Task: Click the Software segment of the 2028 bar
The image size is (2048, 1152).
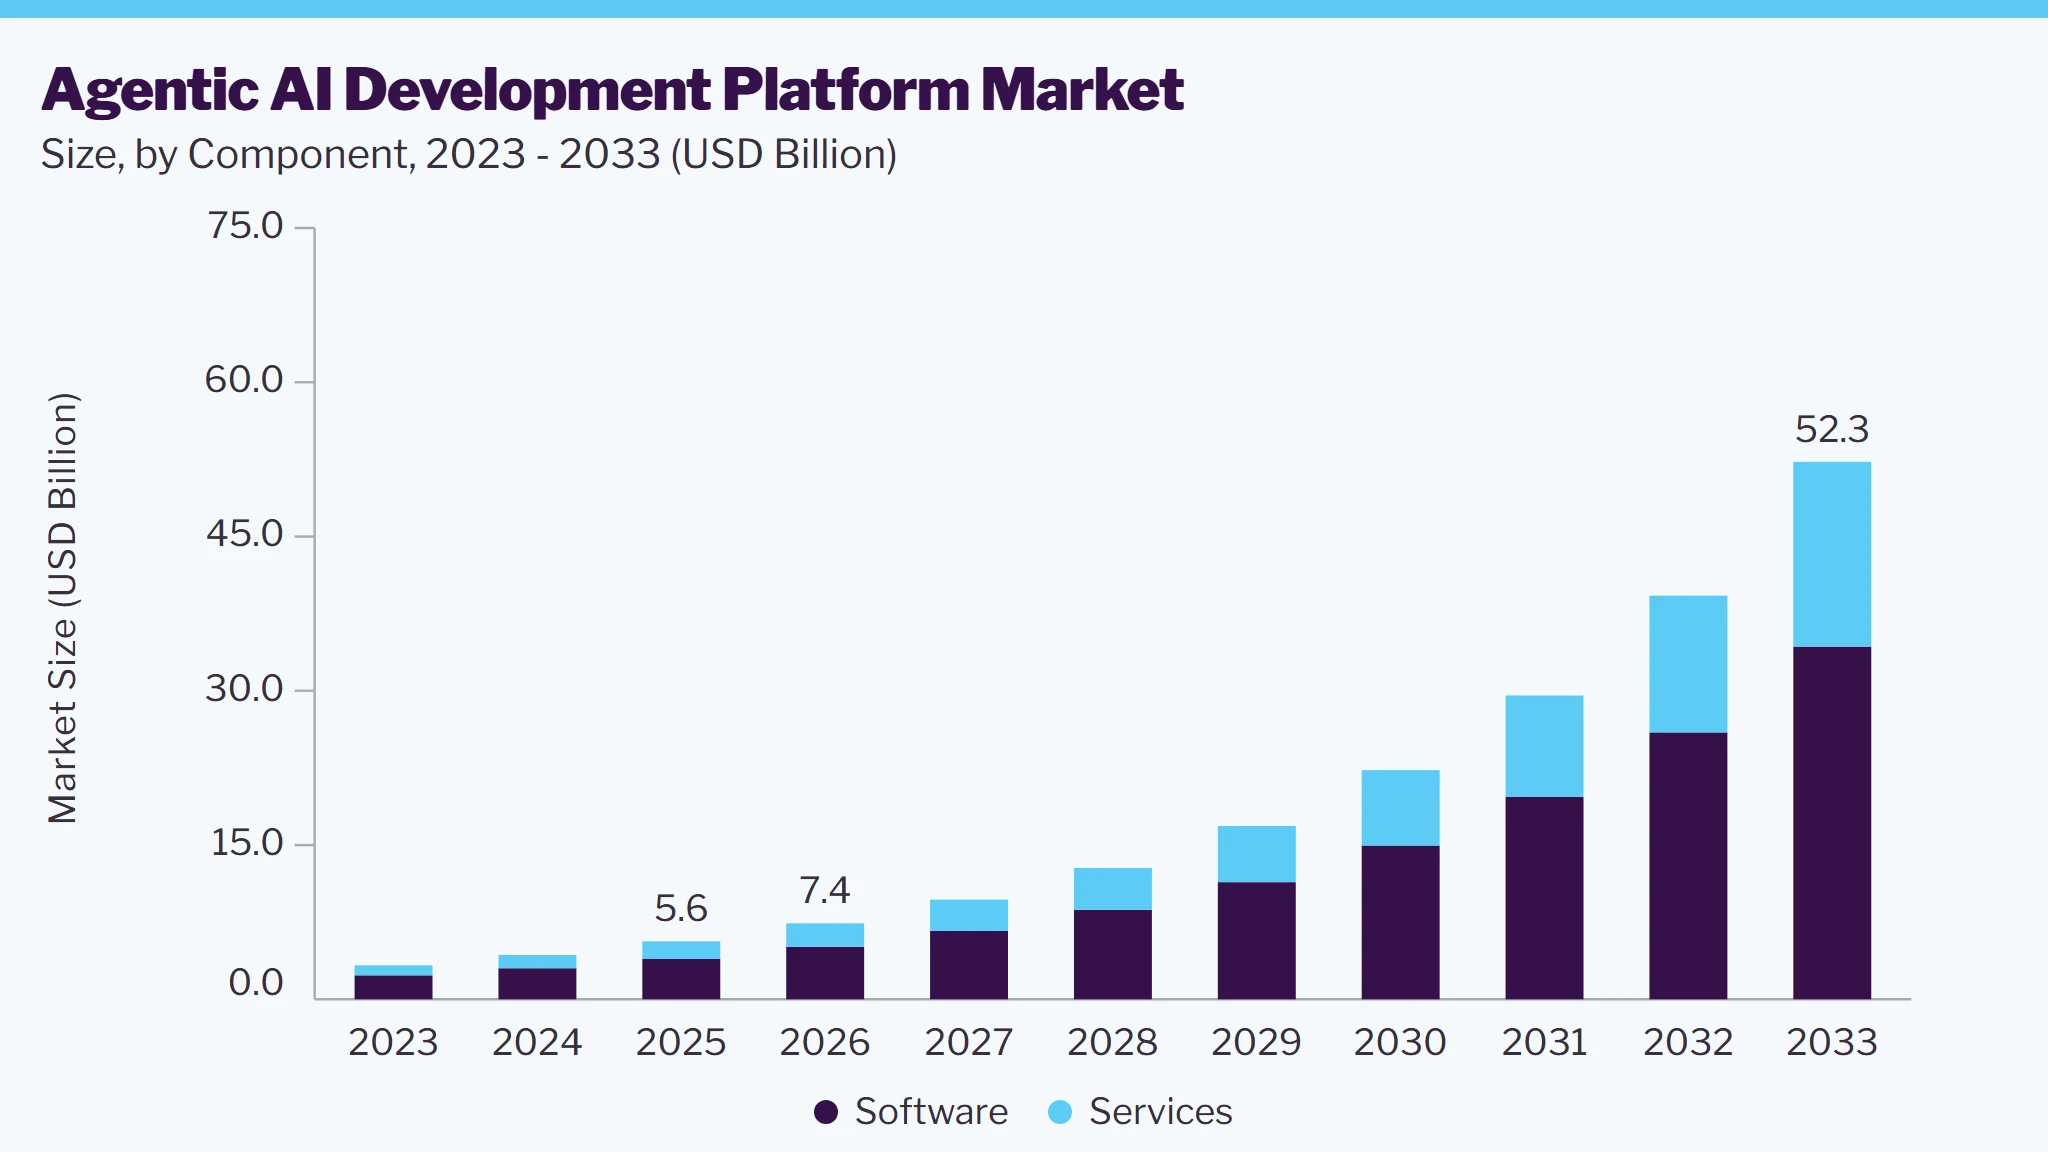Action: tap(1112, 954)
